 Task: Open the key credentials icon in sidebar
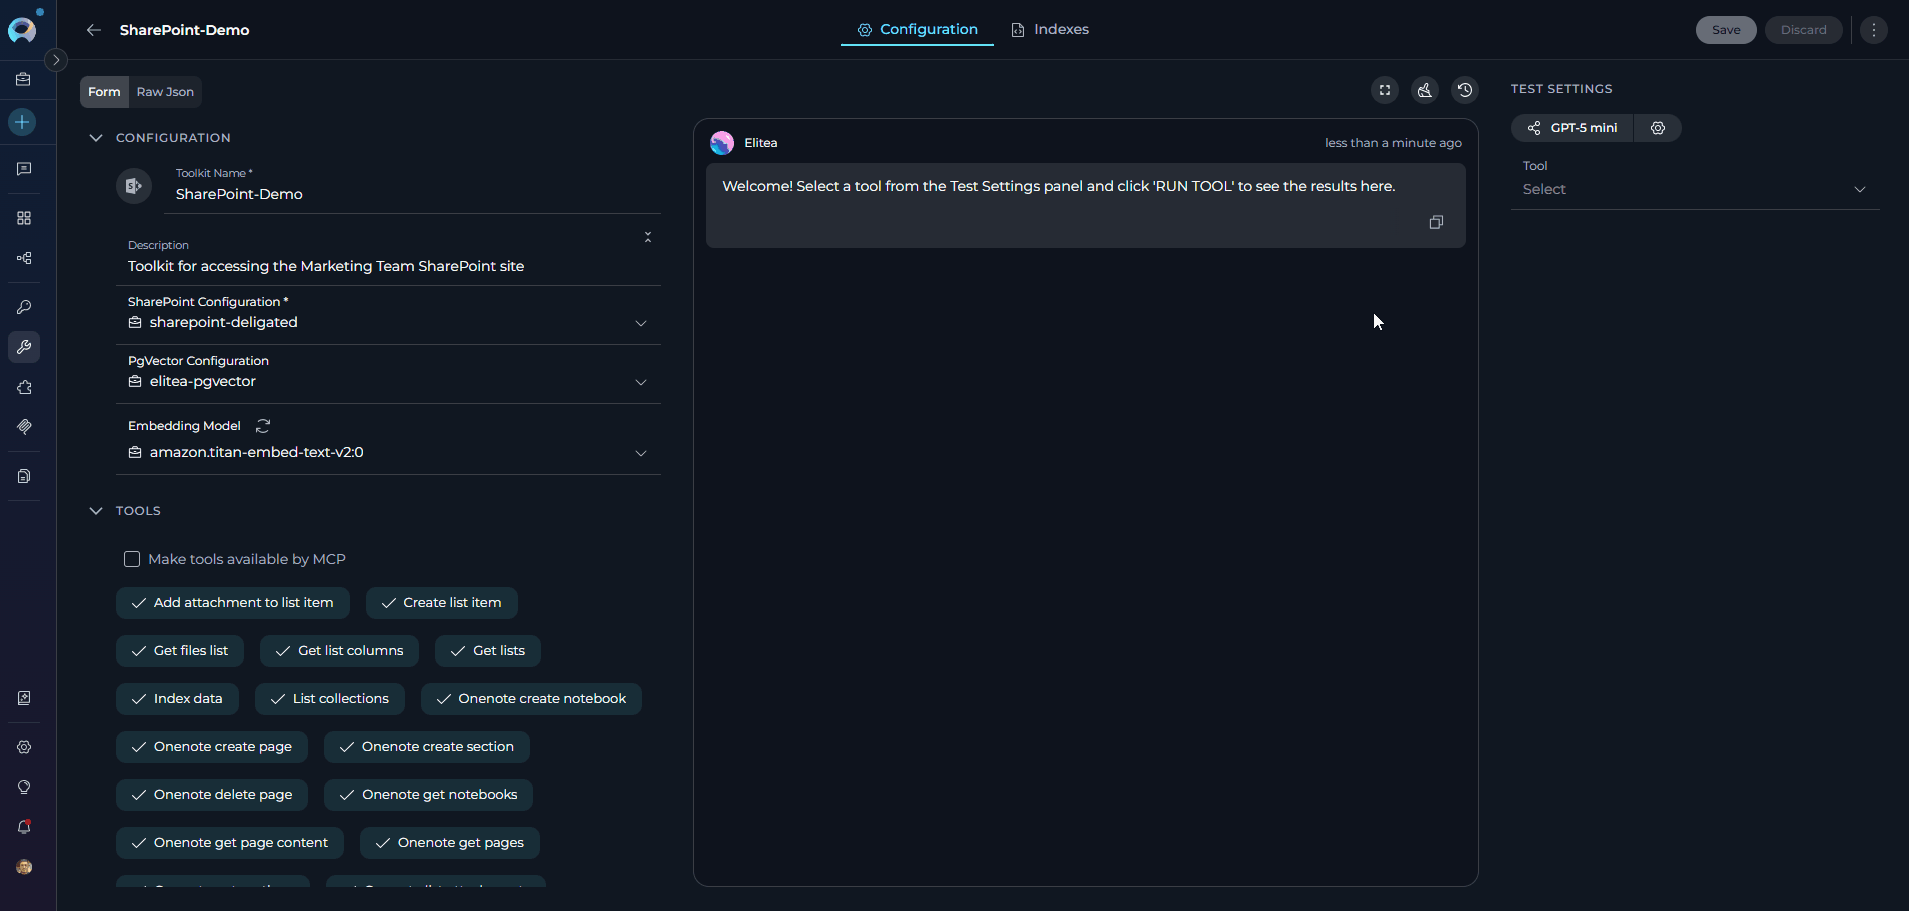[24, 307]
